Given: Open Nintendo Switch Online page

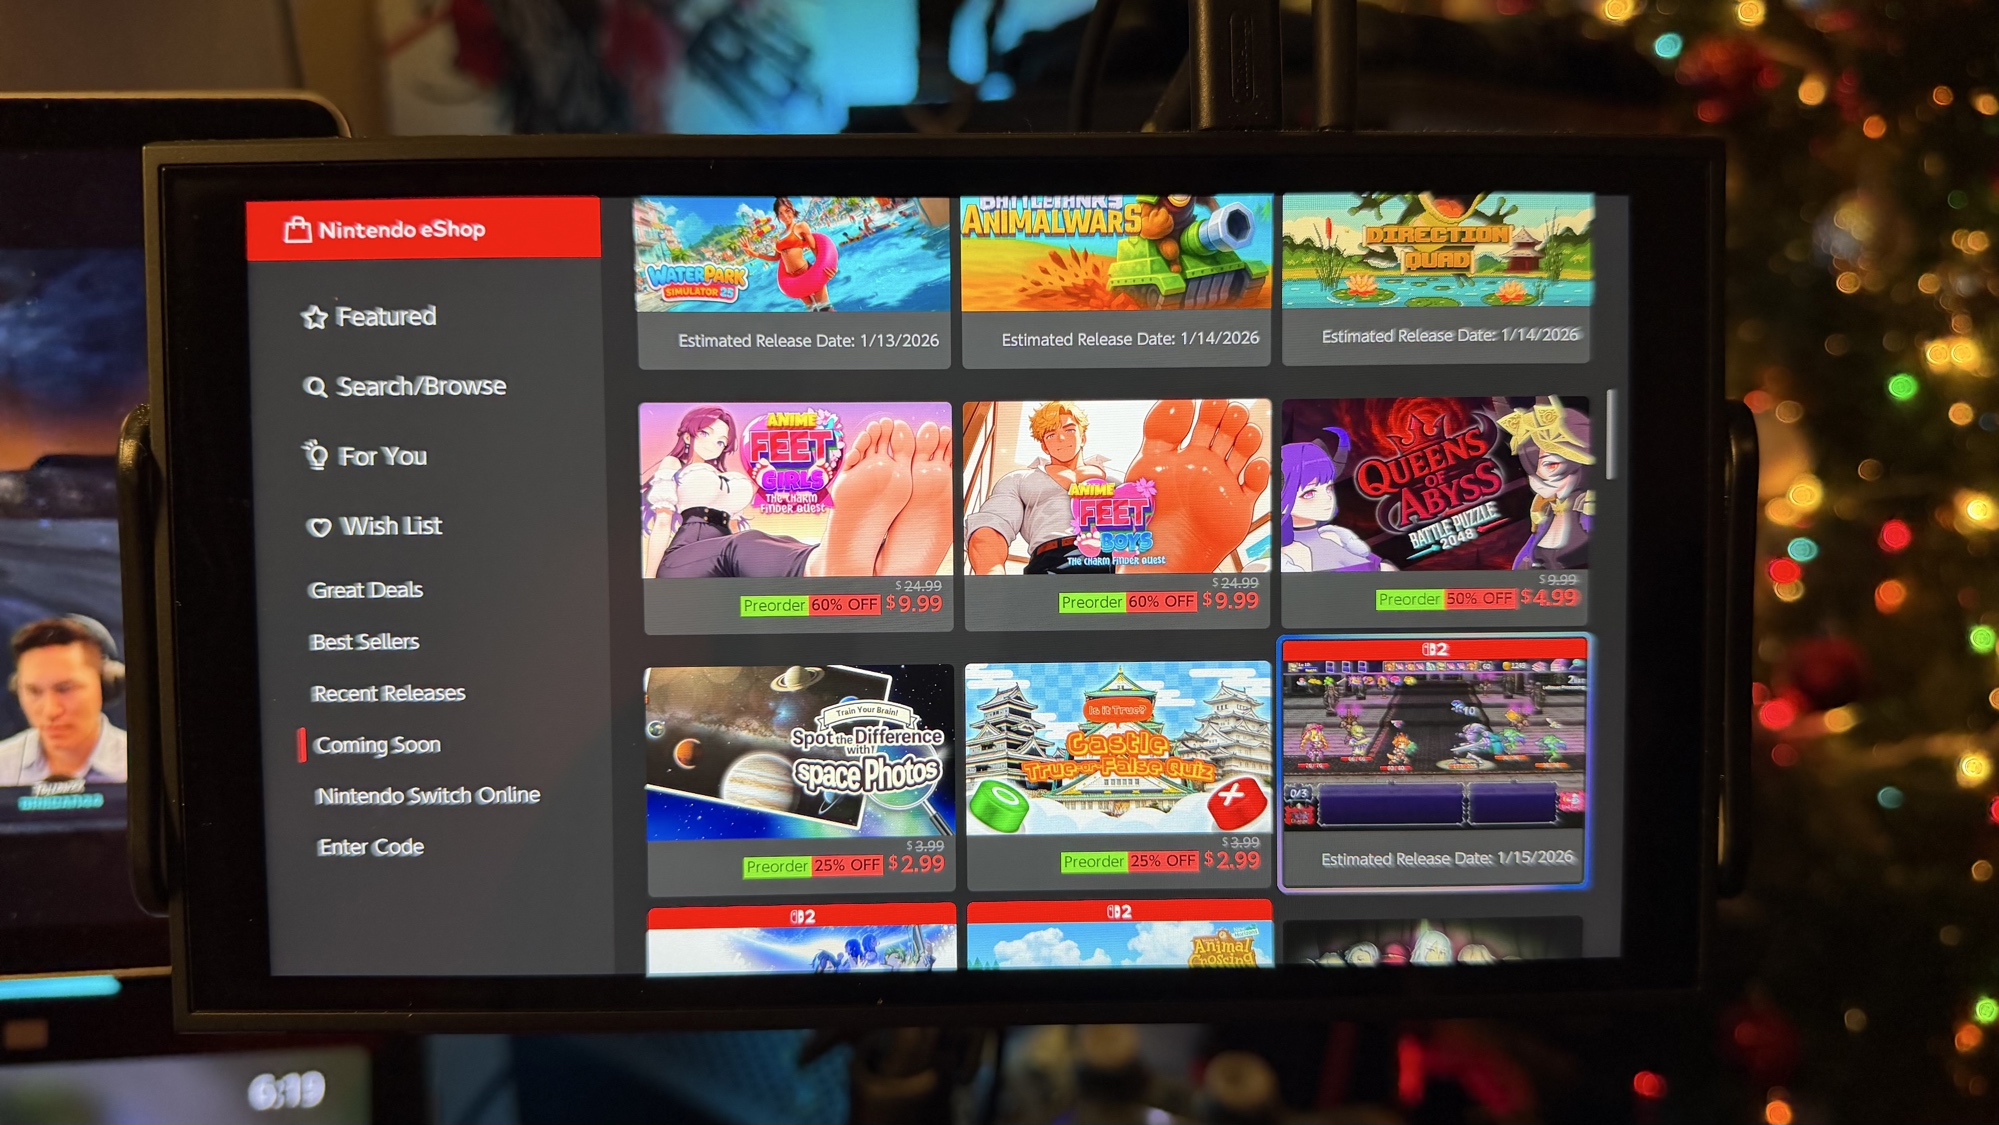Looking at the screenshot, I should point(427,796).
